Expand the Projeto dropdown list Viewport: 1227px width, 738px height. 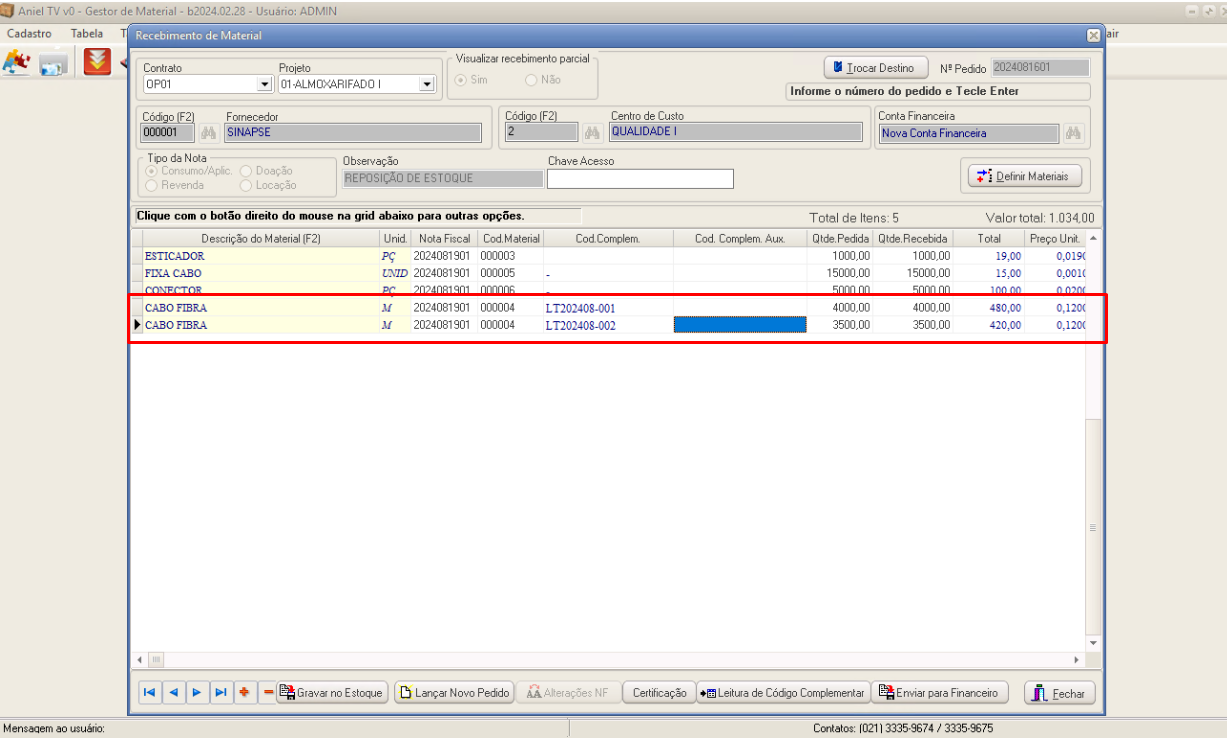(x=427, y=85)
